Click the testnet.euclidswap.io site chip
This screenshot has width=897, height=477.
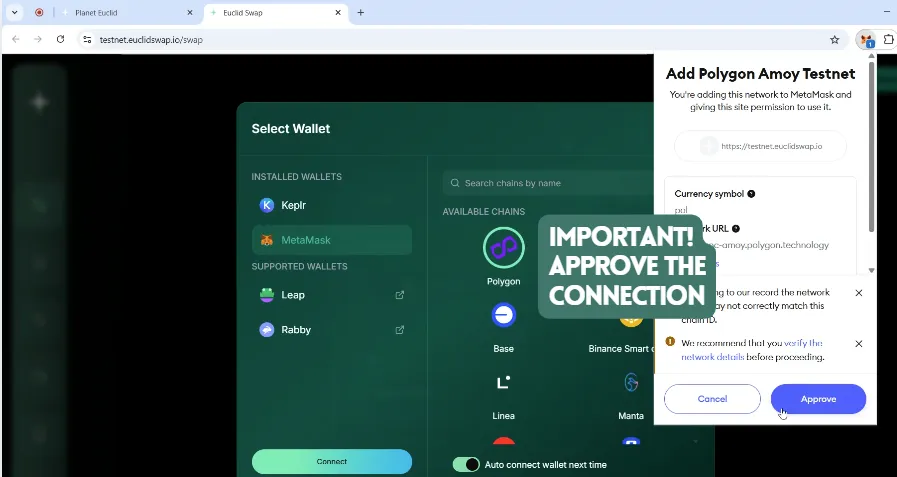[x=760, y=146]
